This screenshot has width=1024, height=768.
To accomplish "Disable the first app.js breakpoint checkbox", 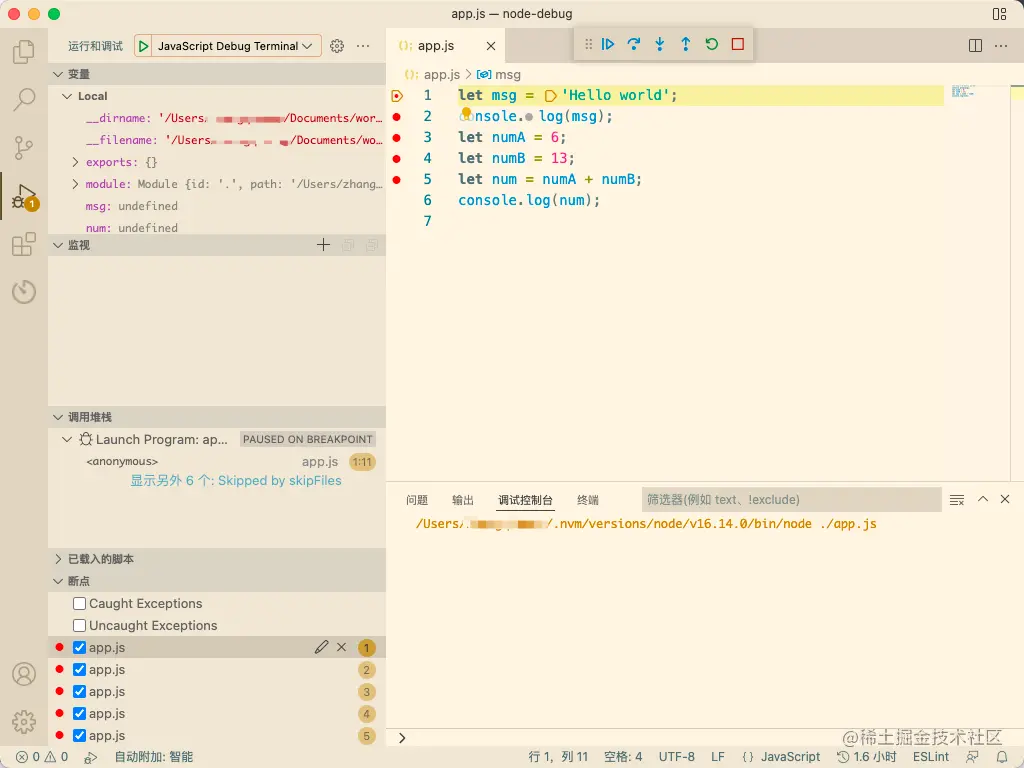I will [x=80, y=648].
